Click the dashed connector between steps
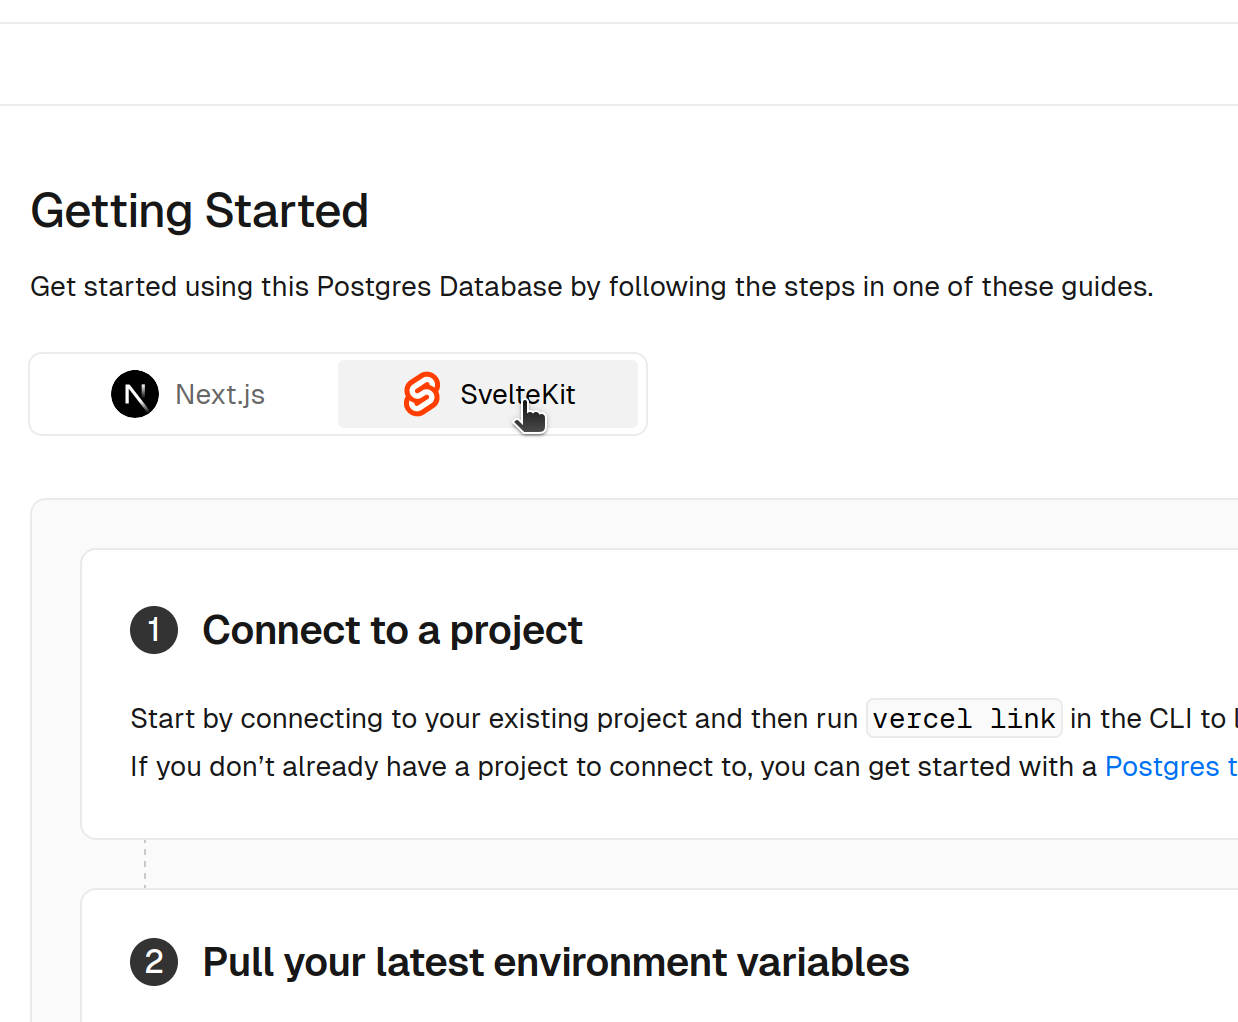The image size is (1238, 1022). (x=145, y=864)
